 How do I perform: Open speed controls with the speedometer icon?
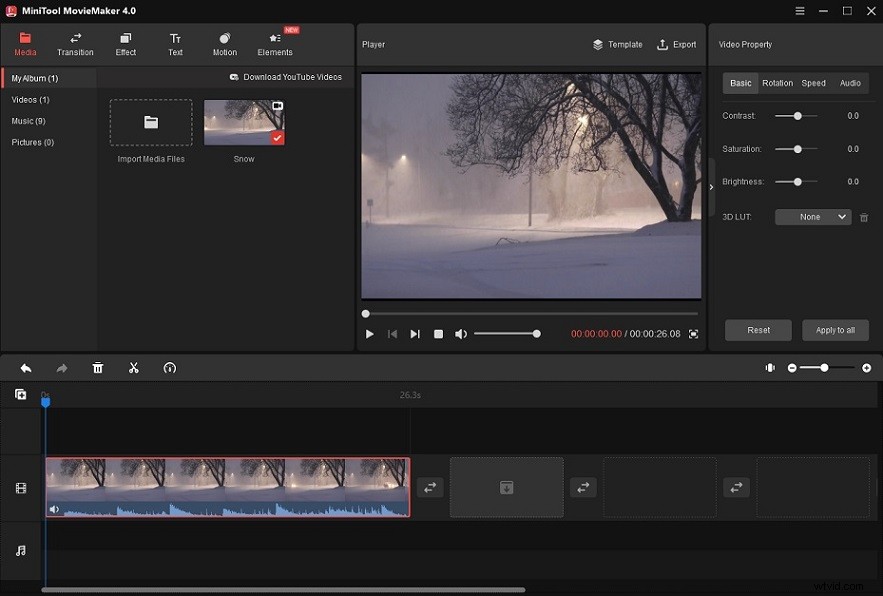click(170, 368)
